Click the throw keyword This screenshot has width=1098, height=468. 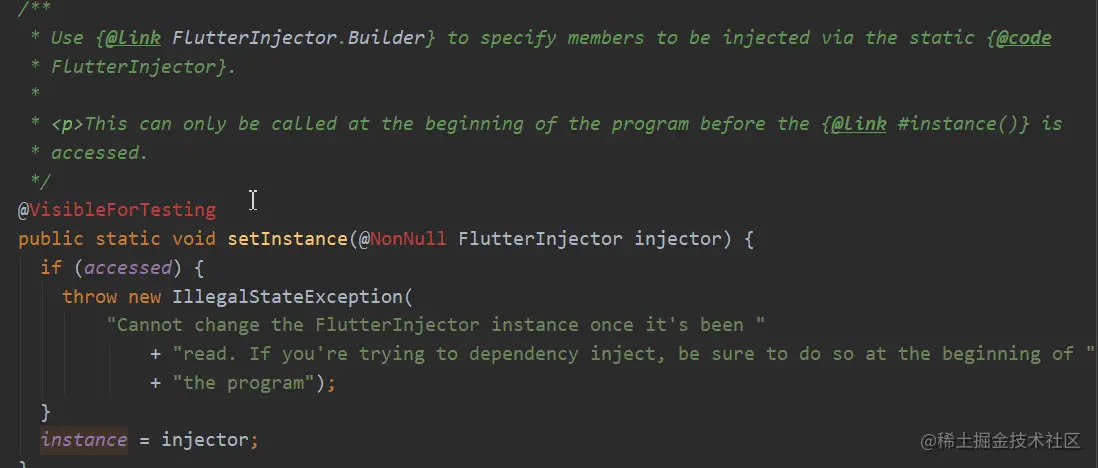(90, 296)
